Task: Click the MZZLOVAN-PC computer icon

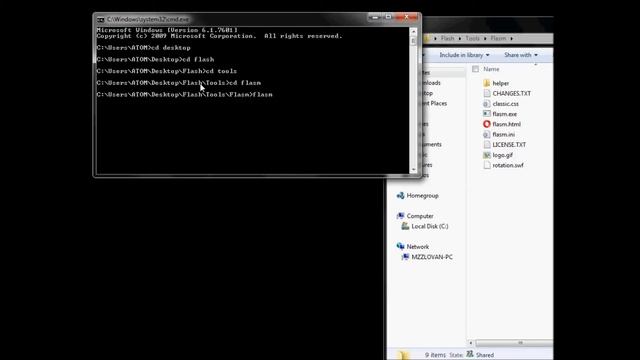Action: tap(405, 257)
